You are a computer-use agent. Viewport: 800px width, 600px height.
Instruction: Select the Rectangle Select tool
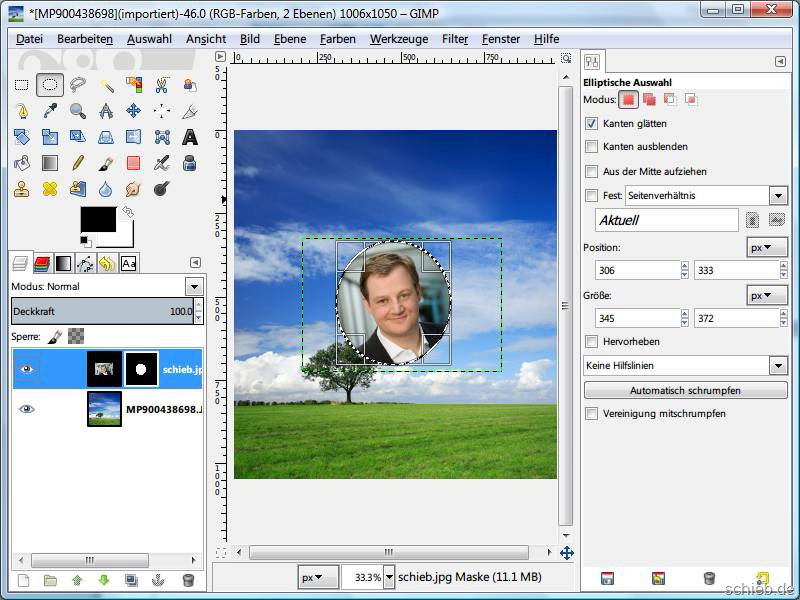[x=21, y=85]
